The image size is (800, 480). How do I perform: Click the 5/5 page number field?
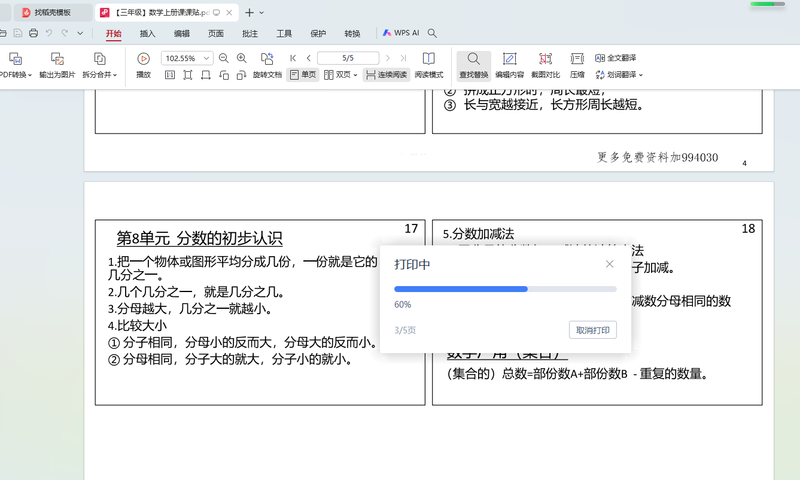tap(348, 59)
